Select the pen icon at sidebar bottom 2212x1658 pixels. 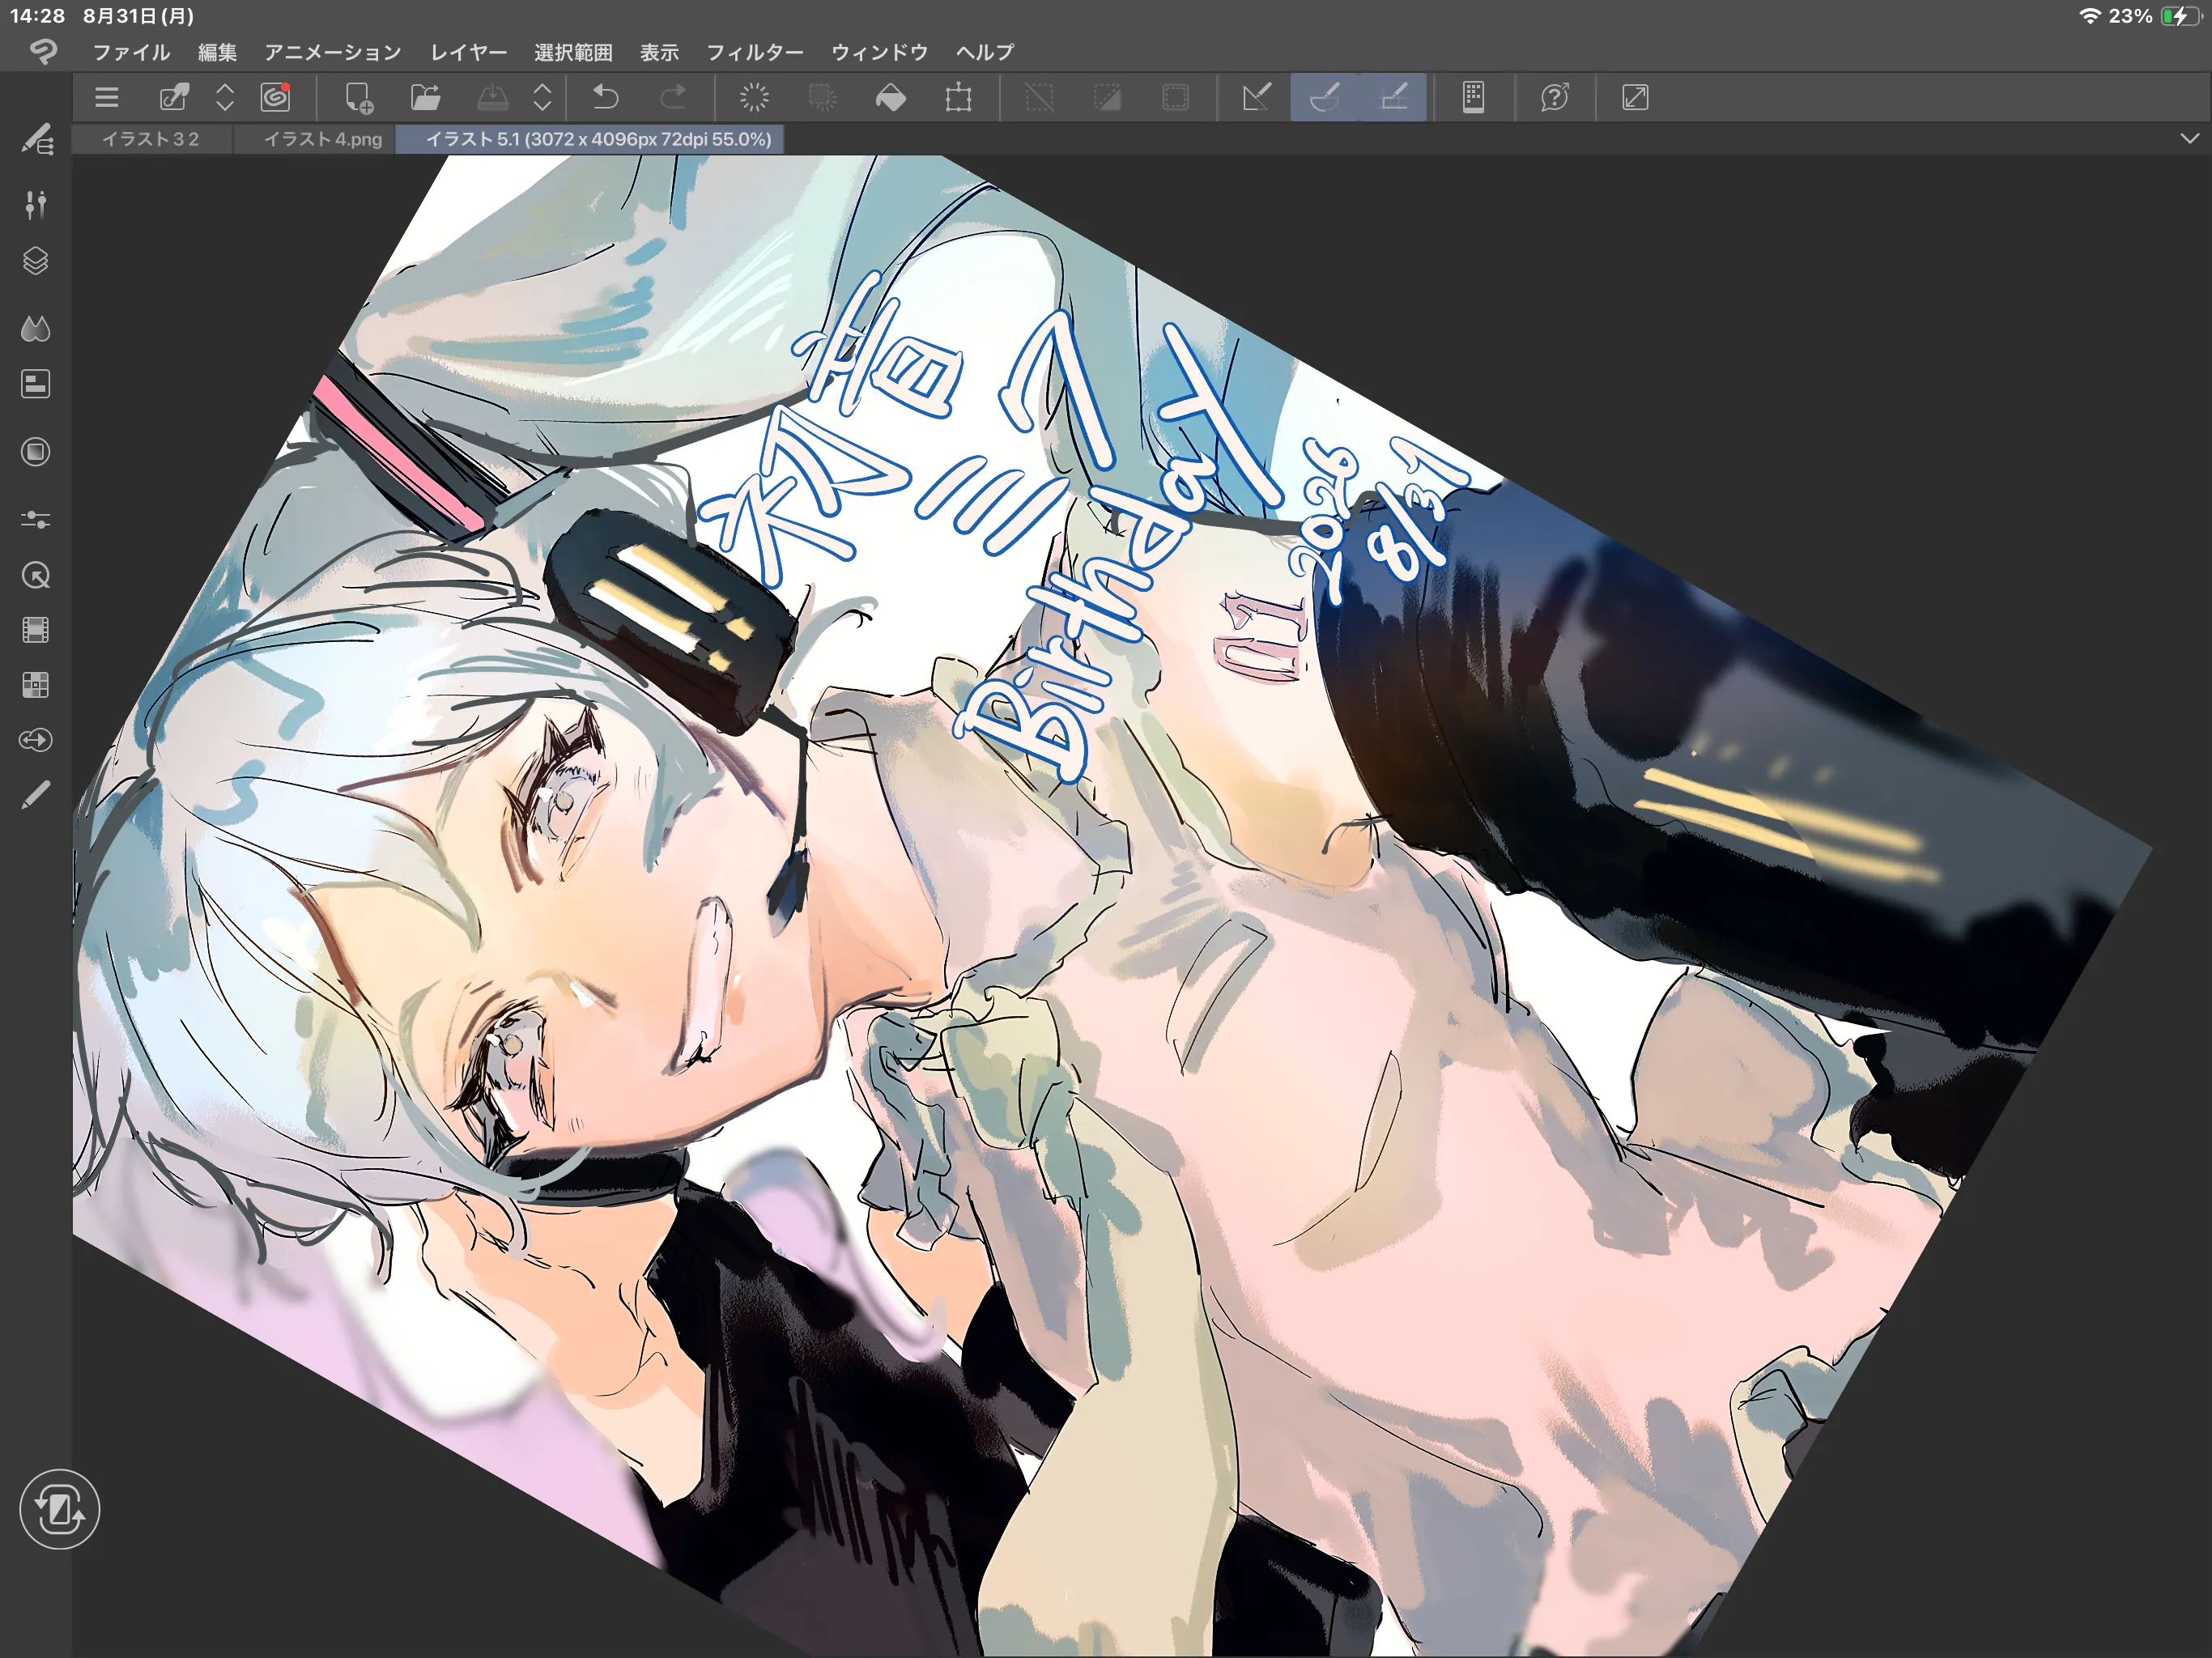36,795
